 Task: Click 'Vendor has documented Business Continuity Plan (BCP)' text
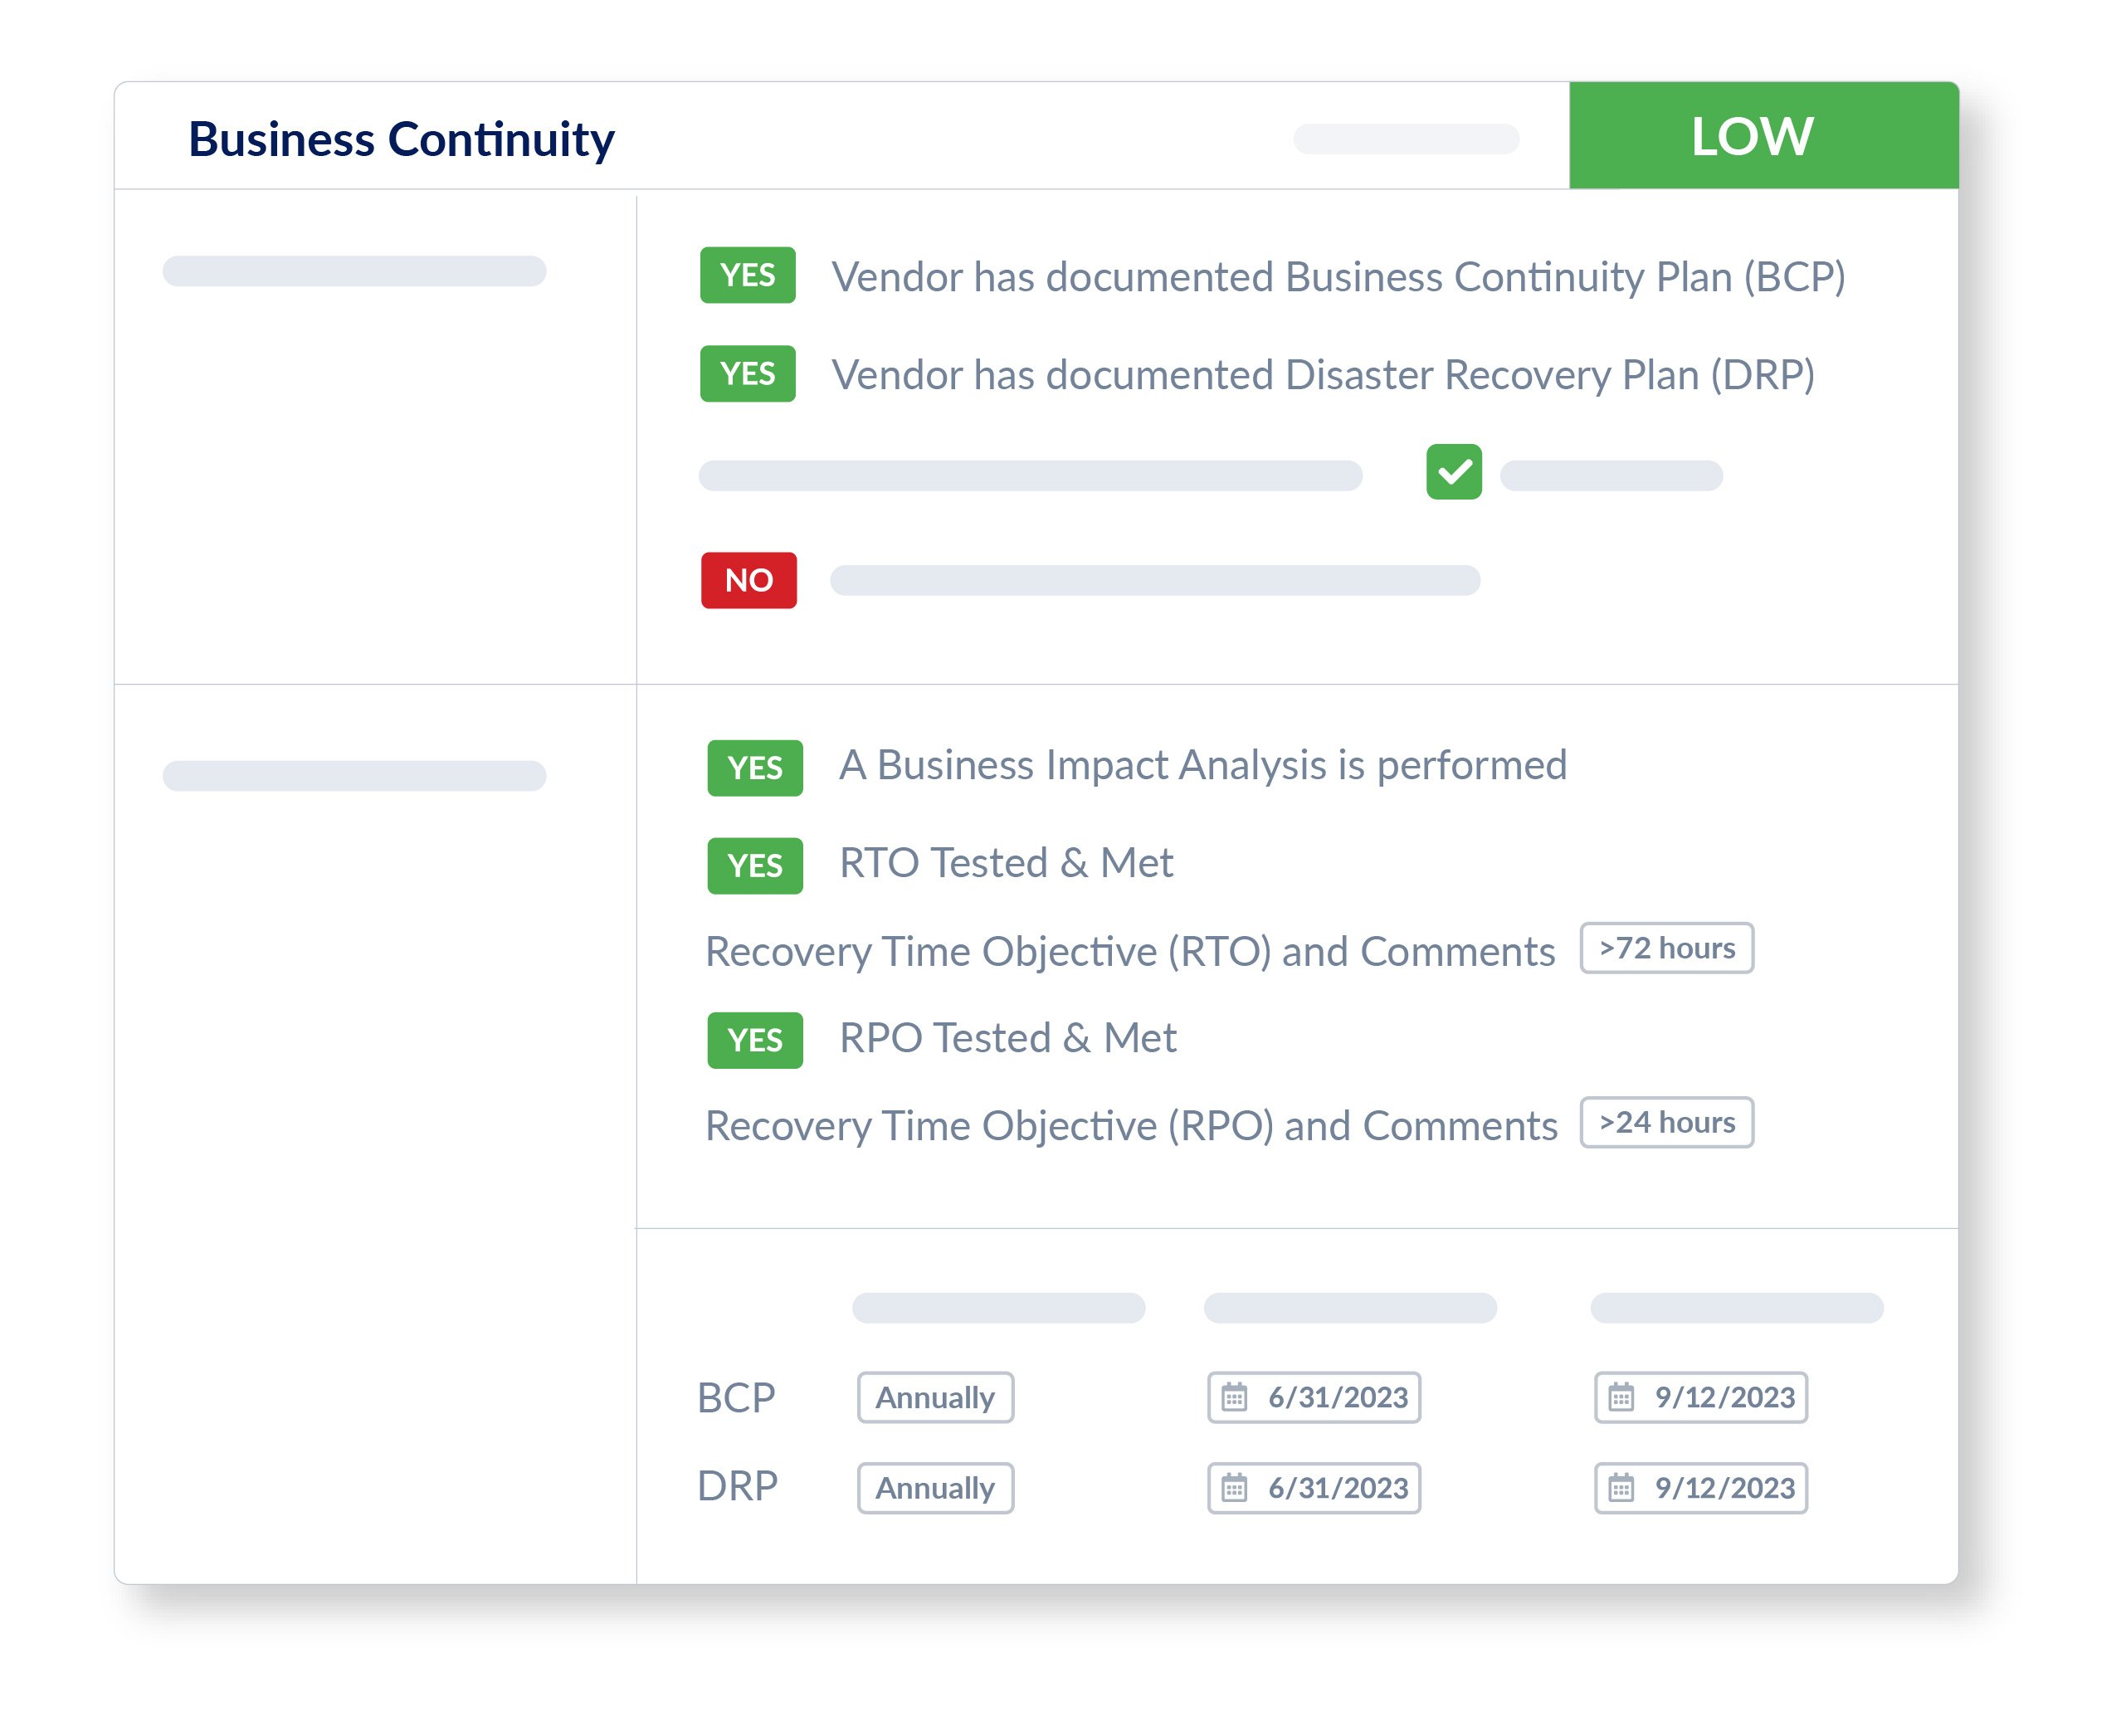(1339, 277)
